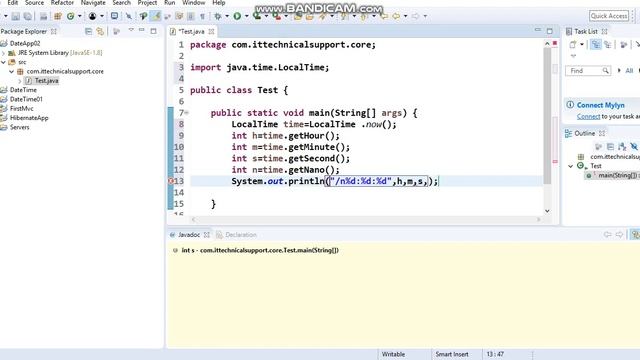This screenshot has height=360, width=640.
Task: Maximize the editor area
Action: point(549,31)
